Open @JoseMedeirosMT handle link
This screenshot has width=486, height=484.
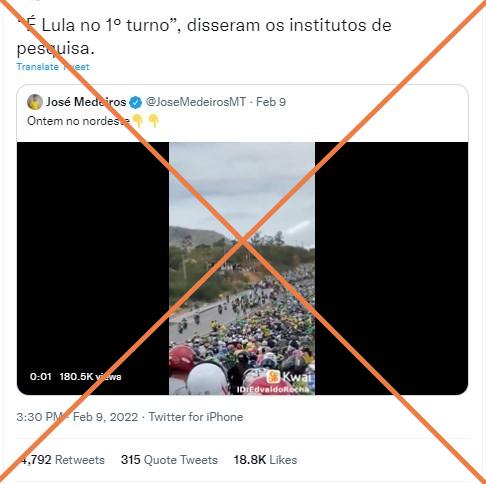point(196,102)
